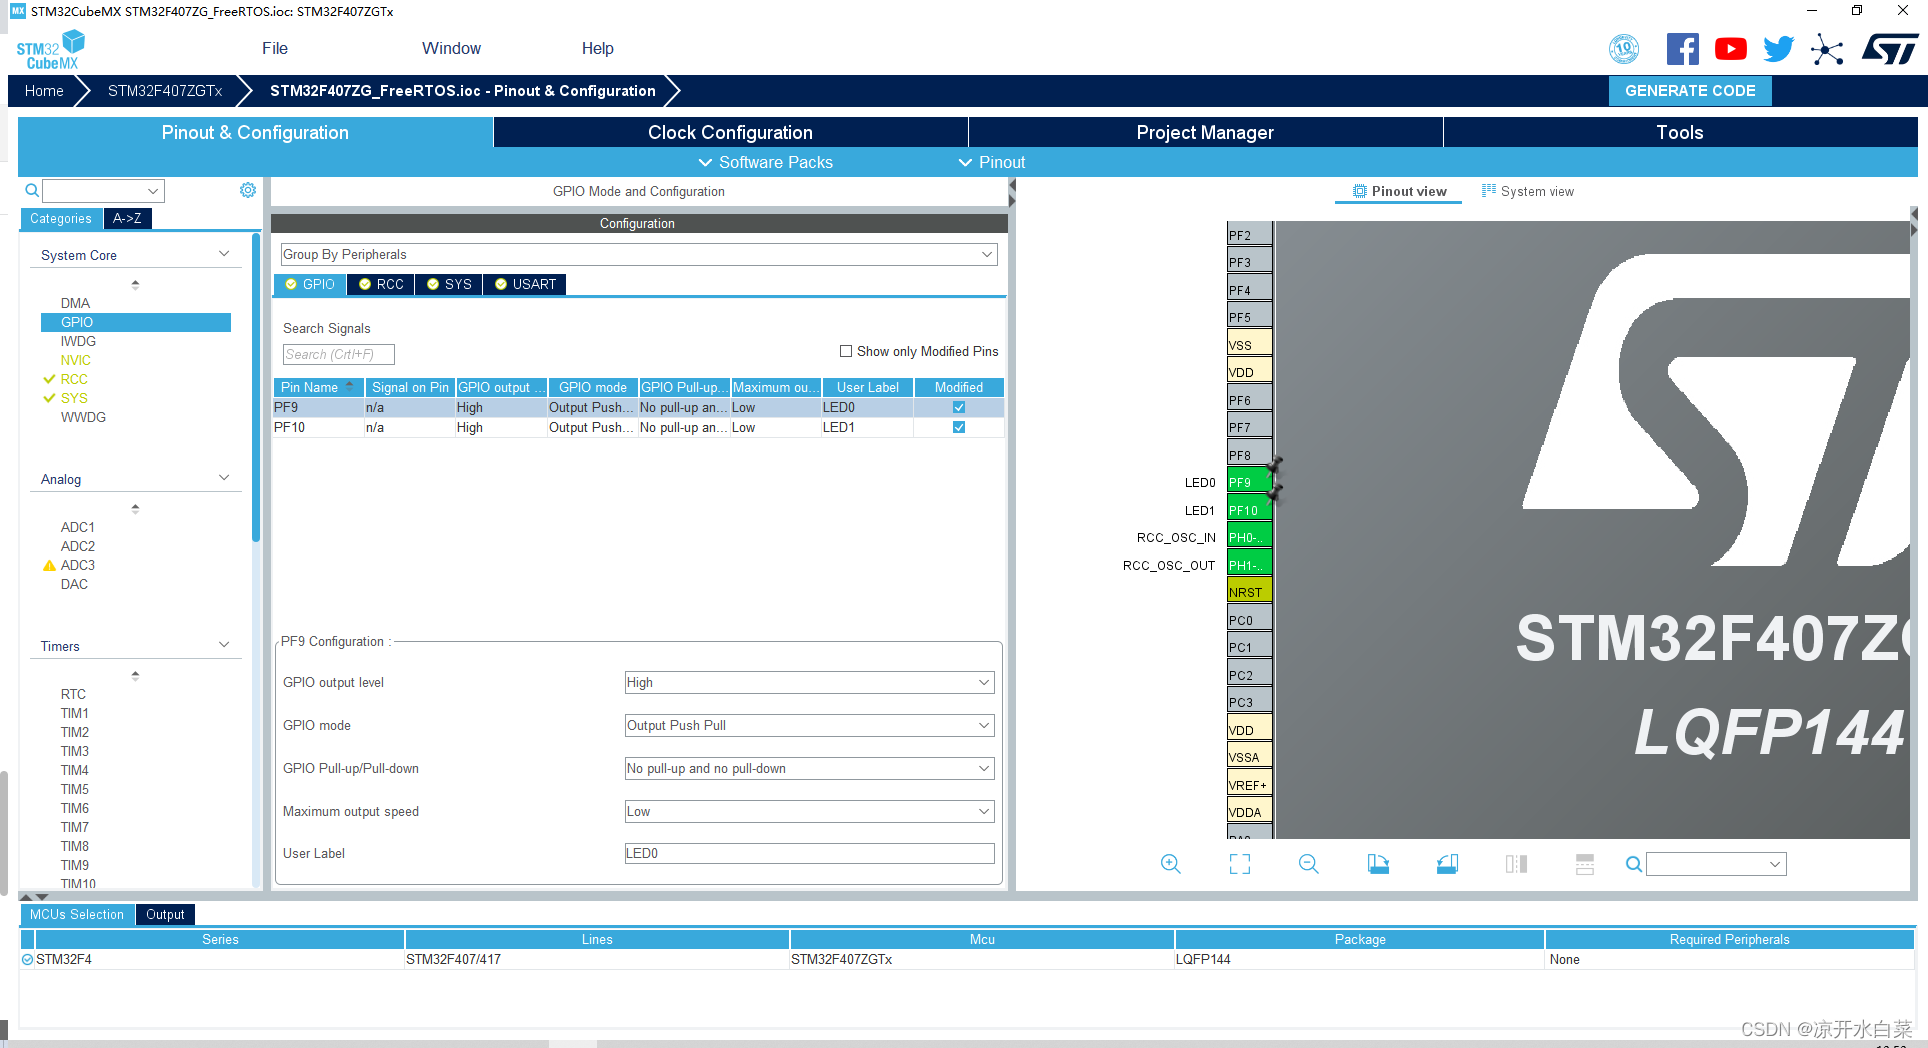Rotate the chip clockwise
The image size is (1928, 1048).
tap(1378, 864)
